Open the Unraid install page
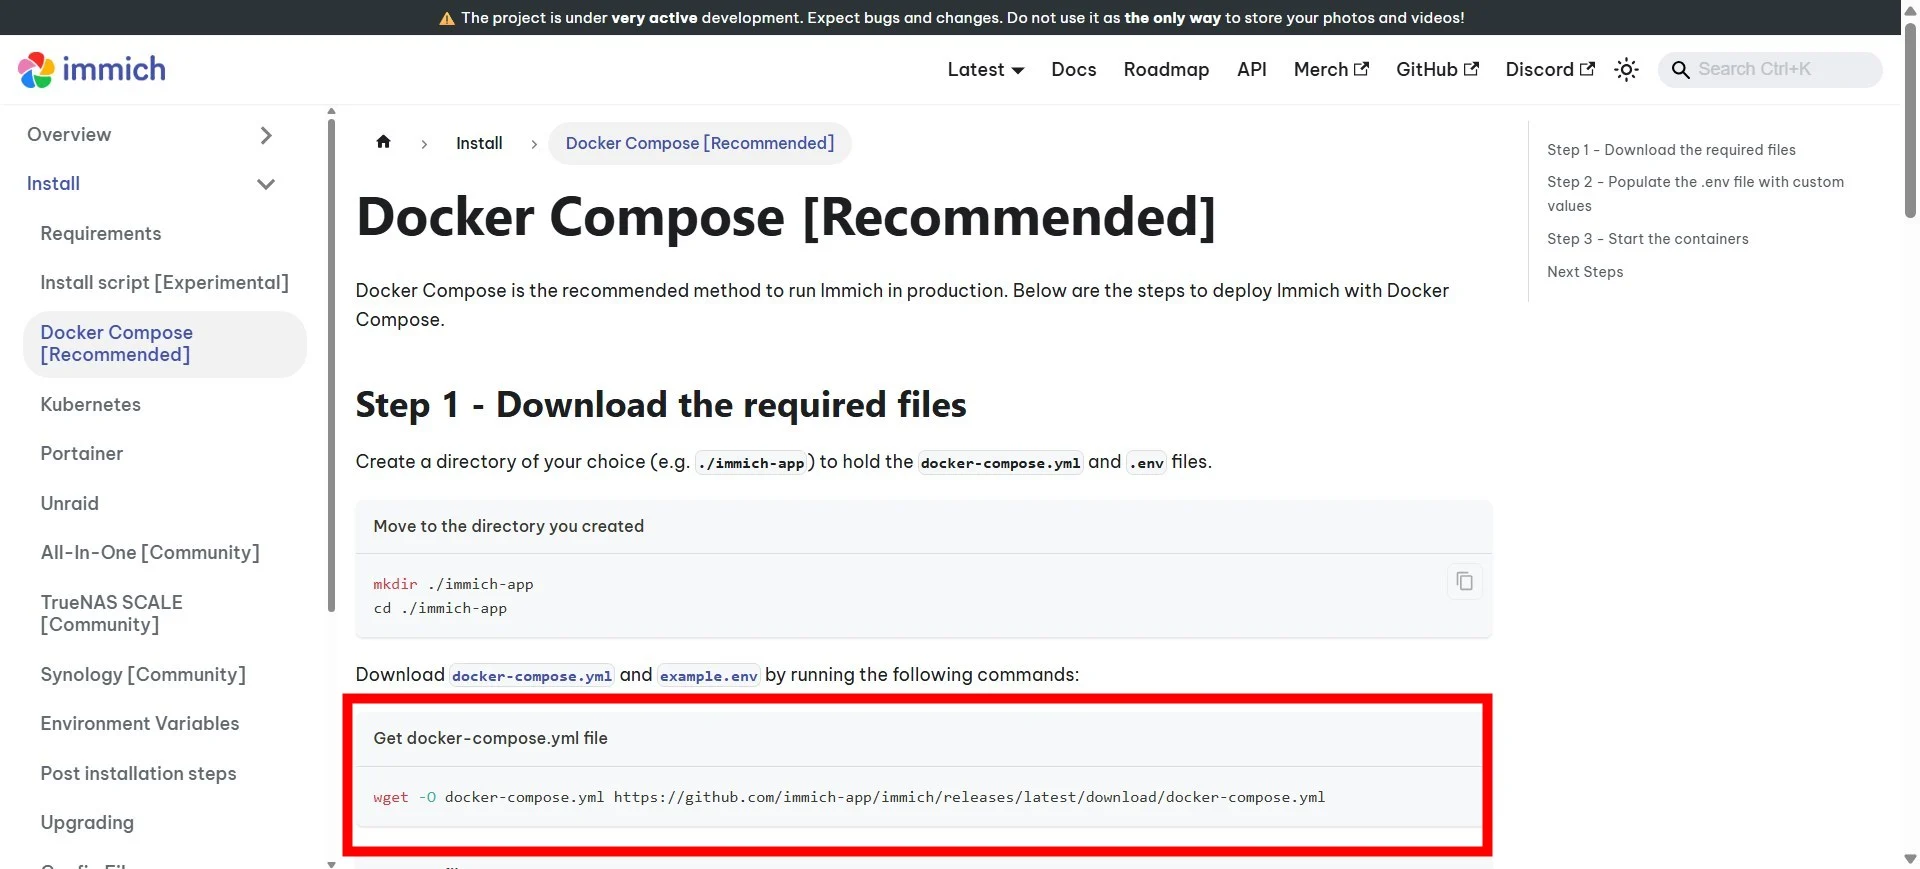The width and height of the screenshot is (1920, 869). (69, 503)
